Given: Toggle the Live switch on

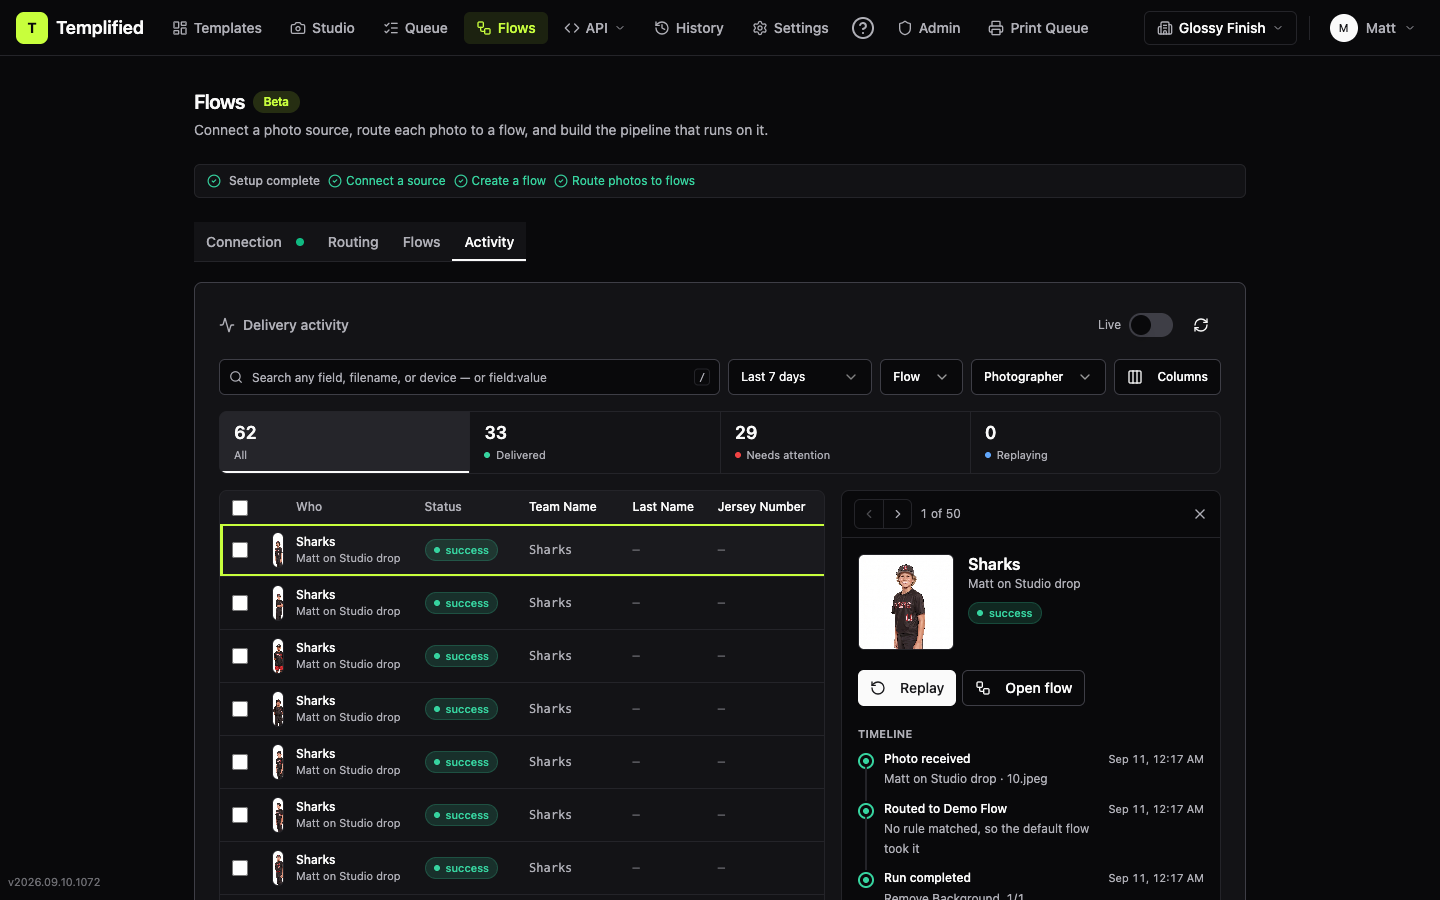Looking at the screenshot, I should [x=1151, y=325].
